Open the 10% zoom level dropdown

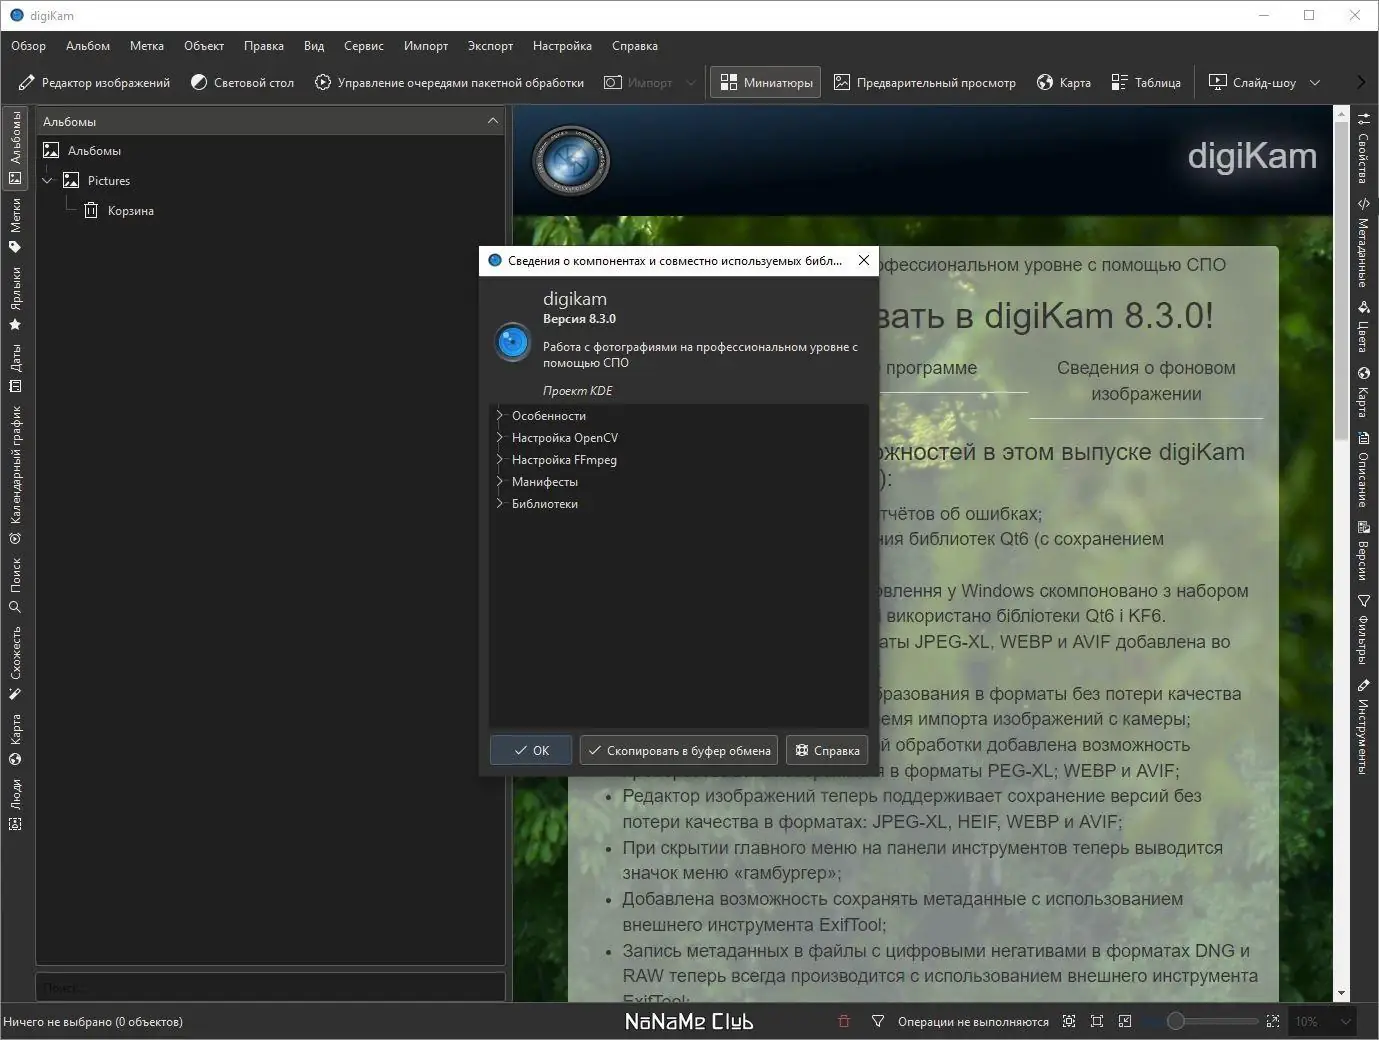[x=1323, y=1021]
